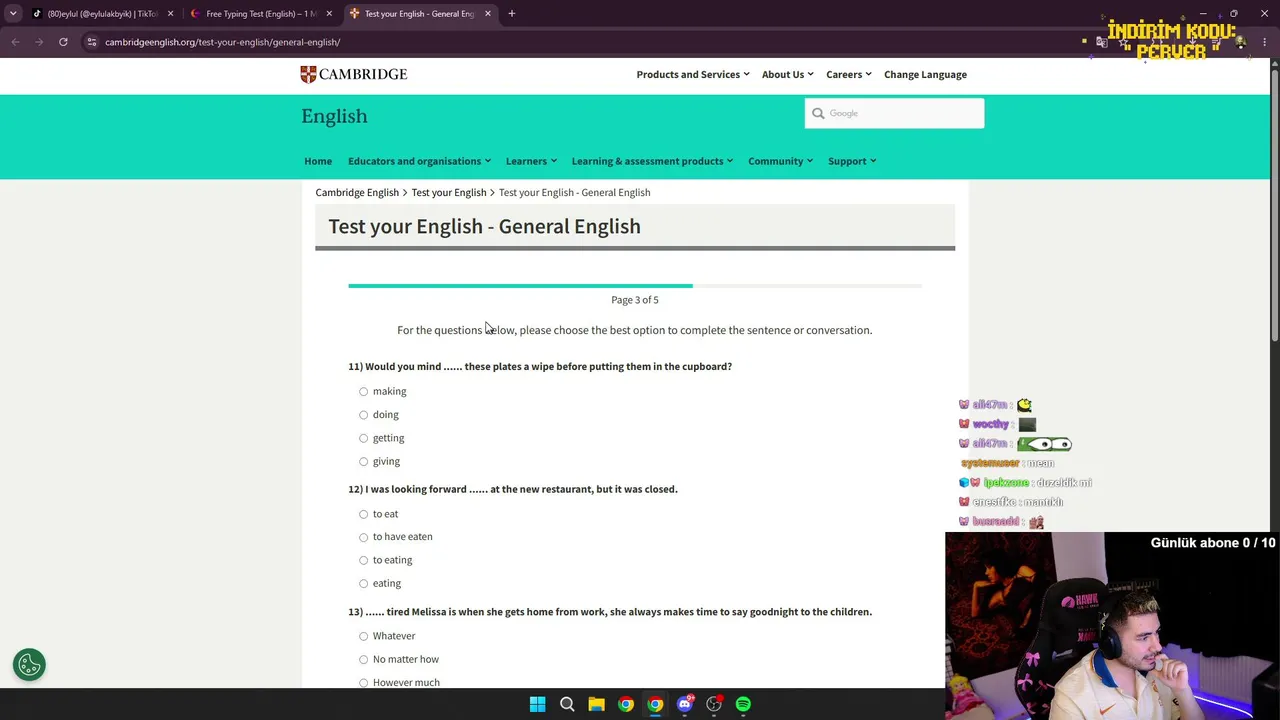Select 'to eat' for question 12

coord(363,514)
